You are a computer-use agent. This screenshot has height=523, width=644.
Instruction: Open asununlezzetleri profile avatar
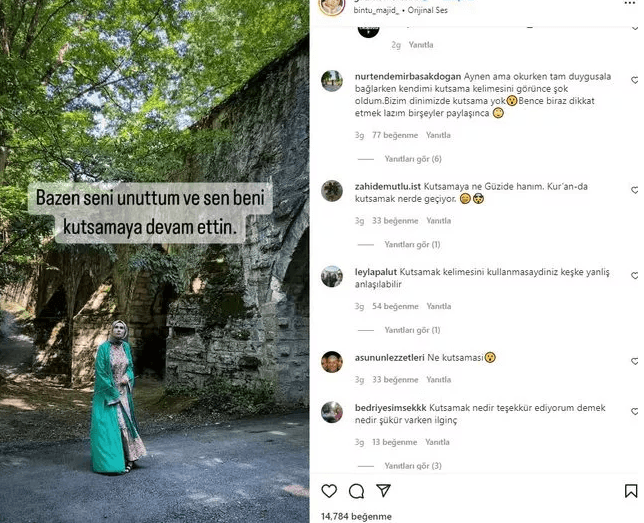pyautogui.click(x=332, y=362)
